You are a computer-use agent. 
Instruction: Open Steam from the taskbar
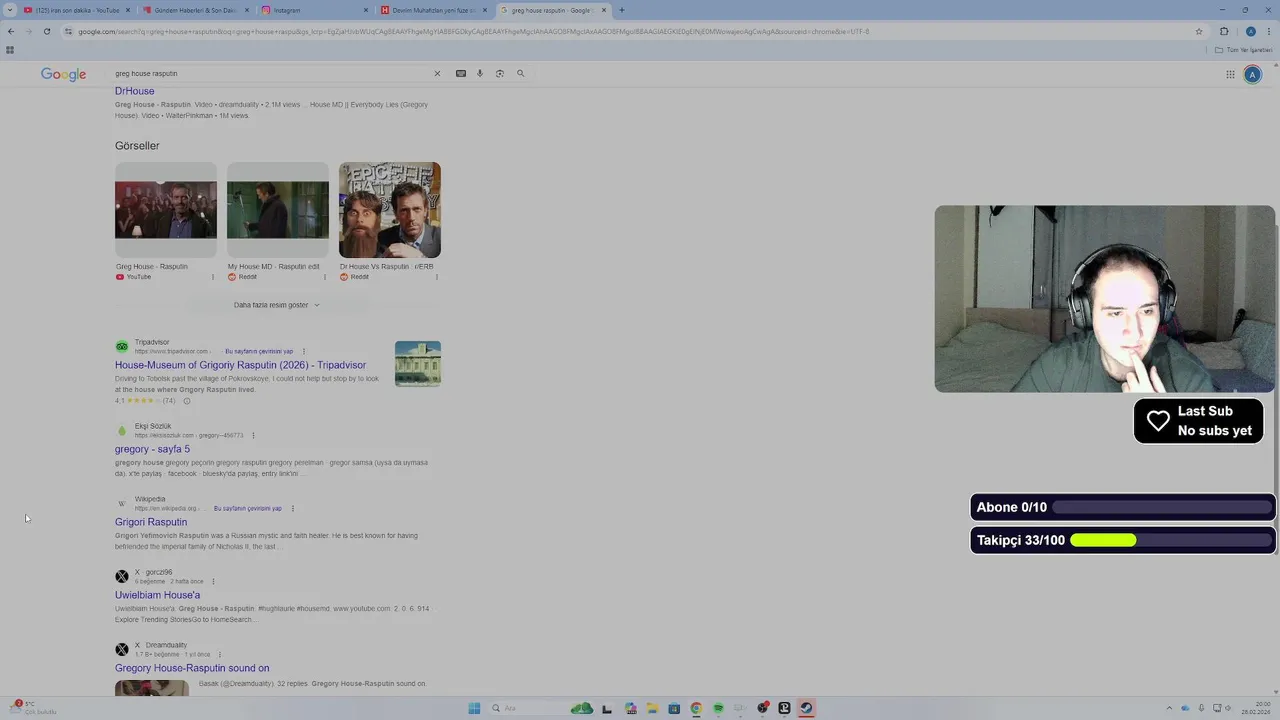(806, 708)
